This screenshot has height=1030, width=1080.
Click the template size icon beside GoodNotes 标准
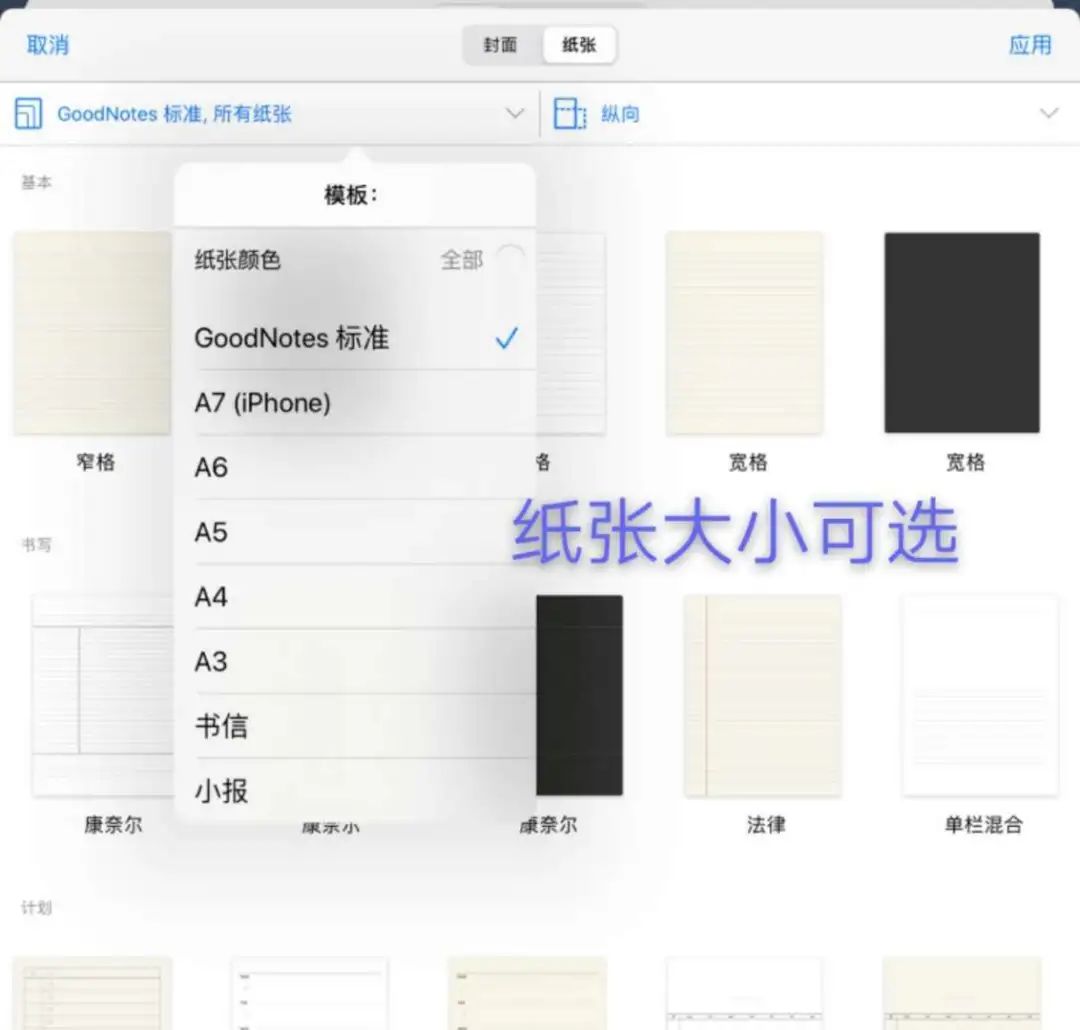pos(28,113)
